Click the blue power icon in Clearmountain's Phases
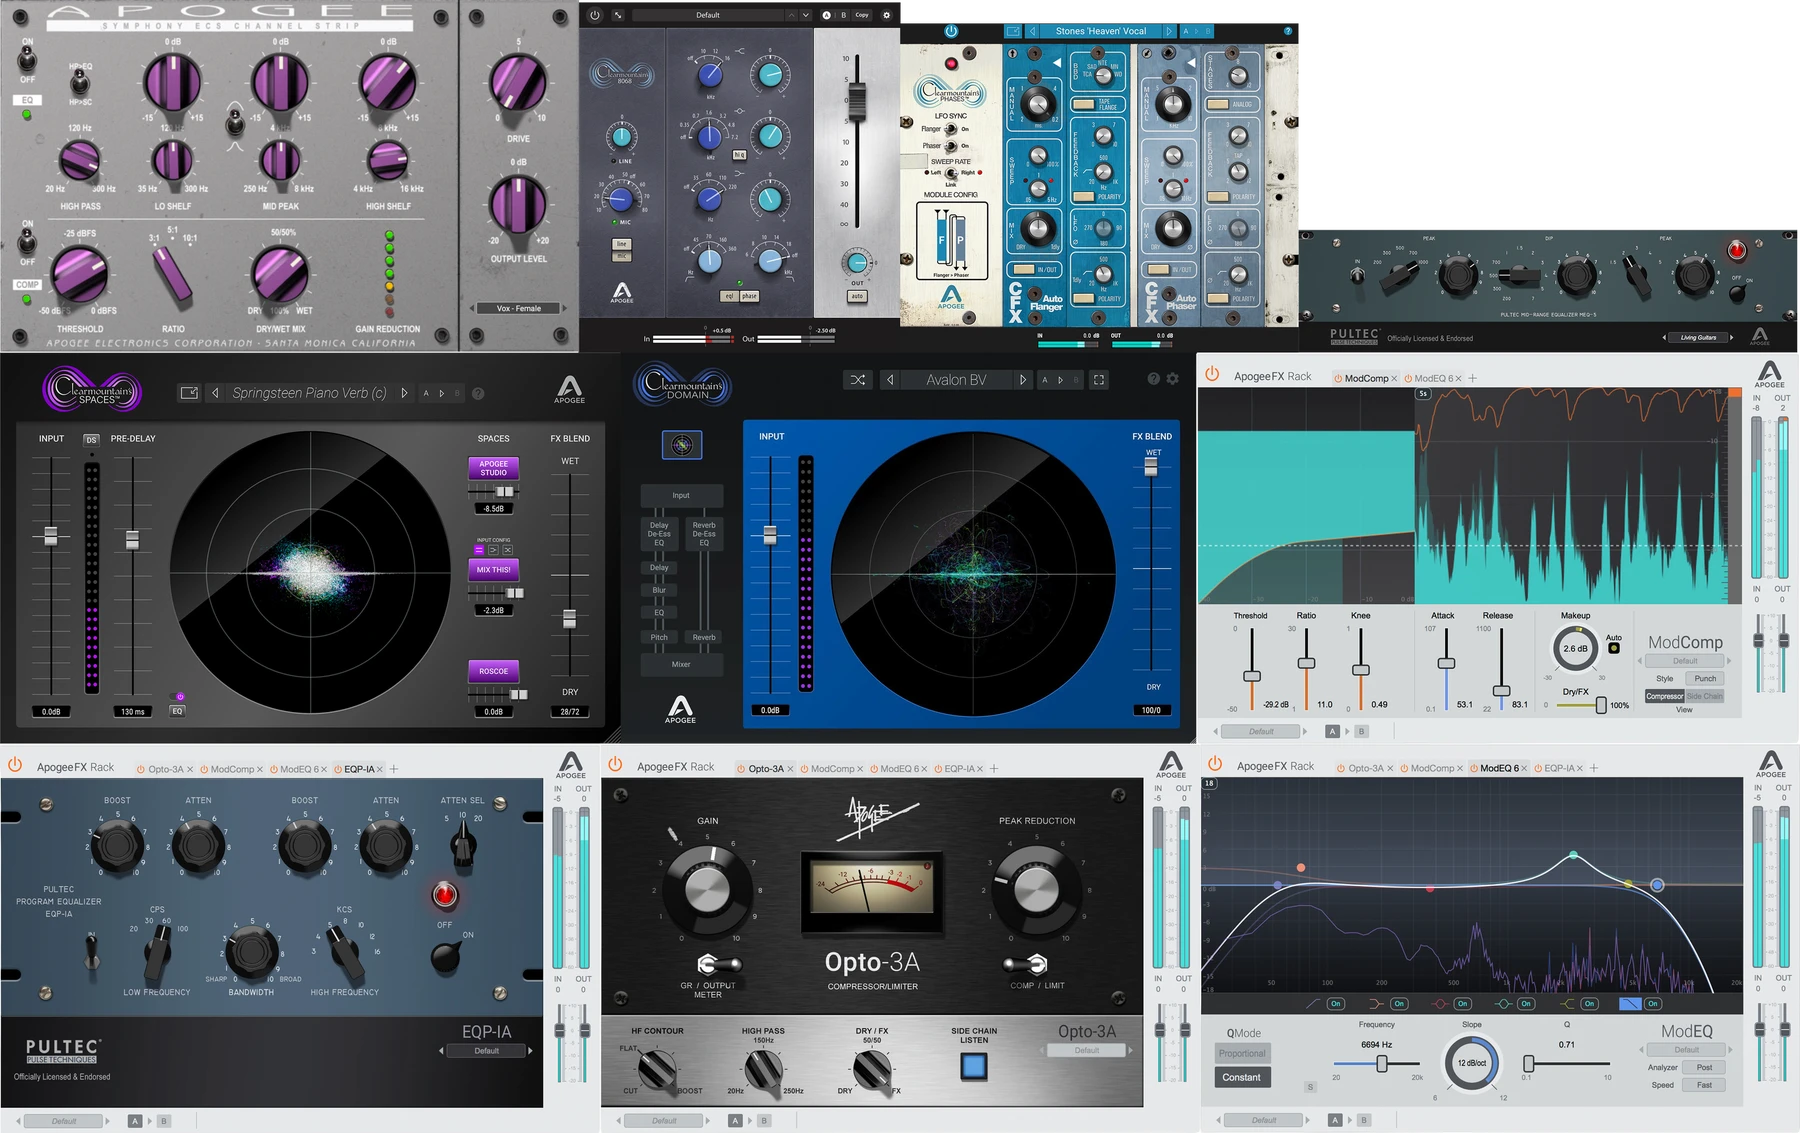 951,31
